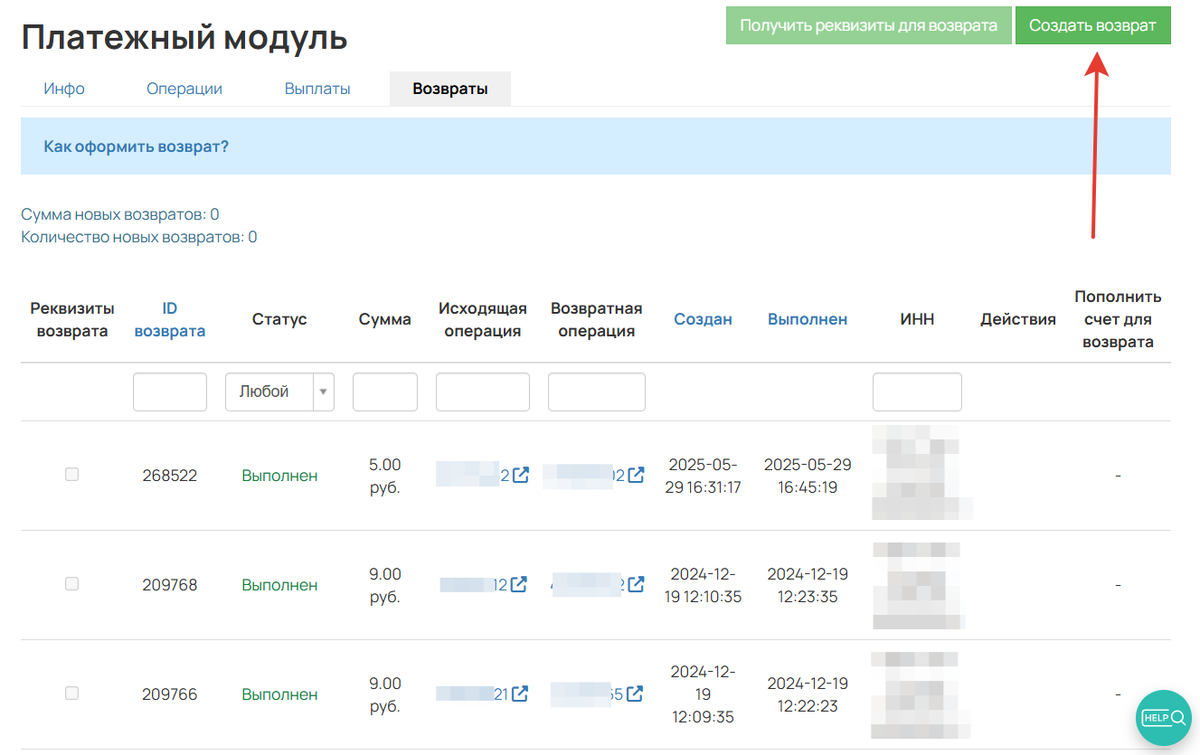Open return operation link in row 209766
1200x755 pixels.
634,693
